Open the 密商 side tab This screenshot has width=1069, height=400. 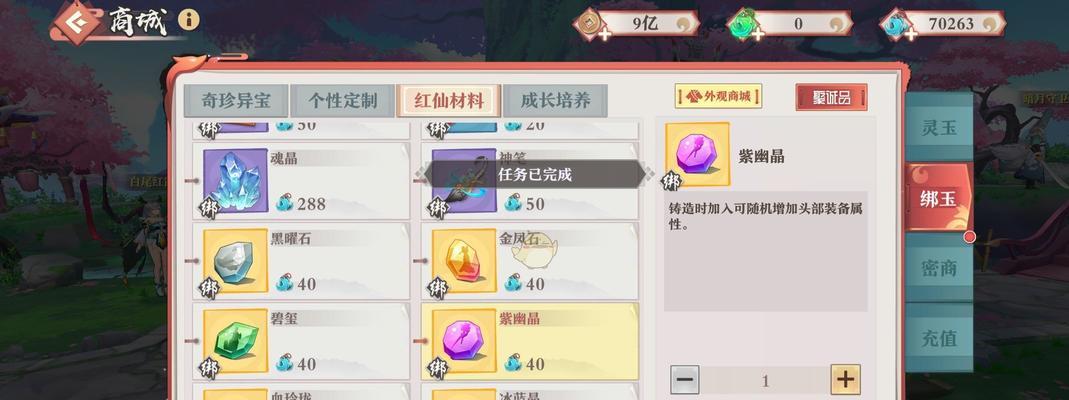click(x=939, y=268)
